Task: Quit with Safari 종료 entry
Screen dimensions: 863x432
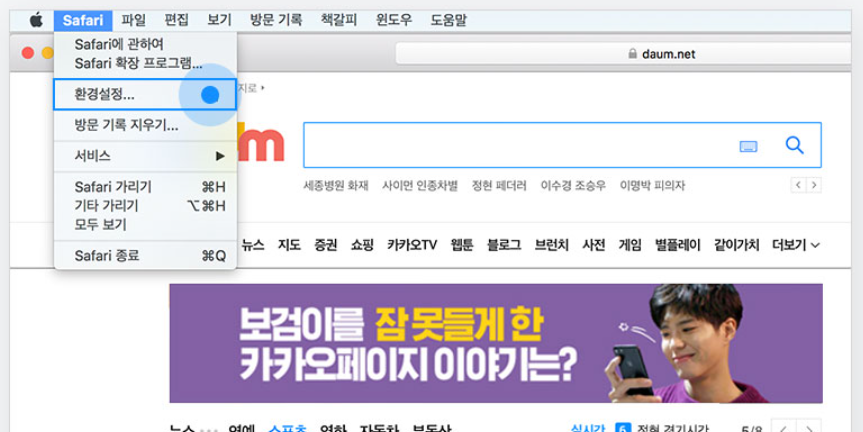Action: point(145,256)
